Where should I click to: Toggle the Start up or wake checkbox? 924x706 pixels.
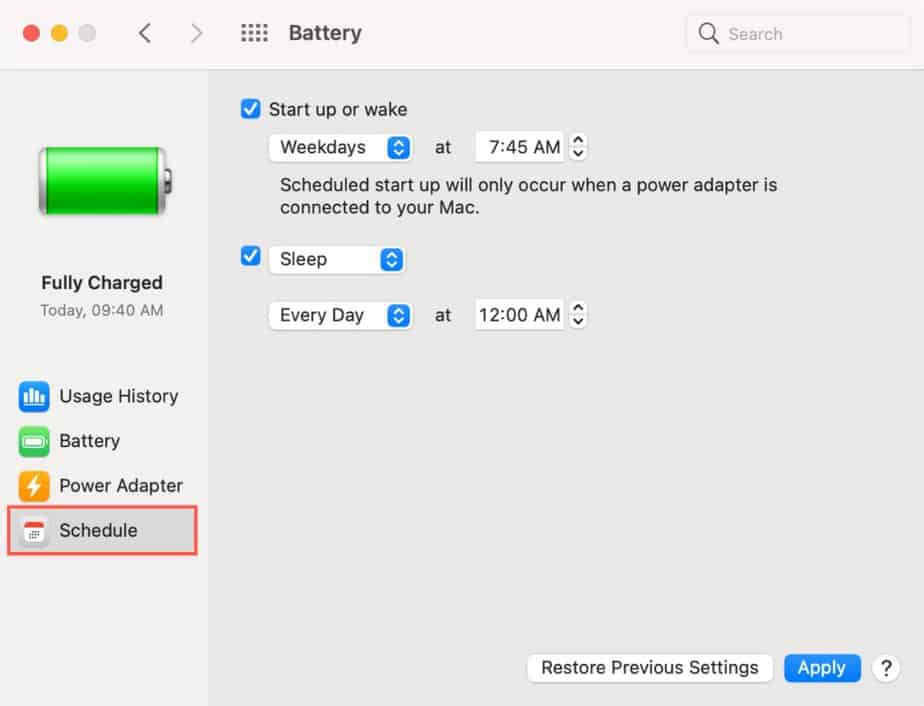250,109
